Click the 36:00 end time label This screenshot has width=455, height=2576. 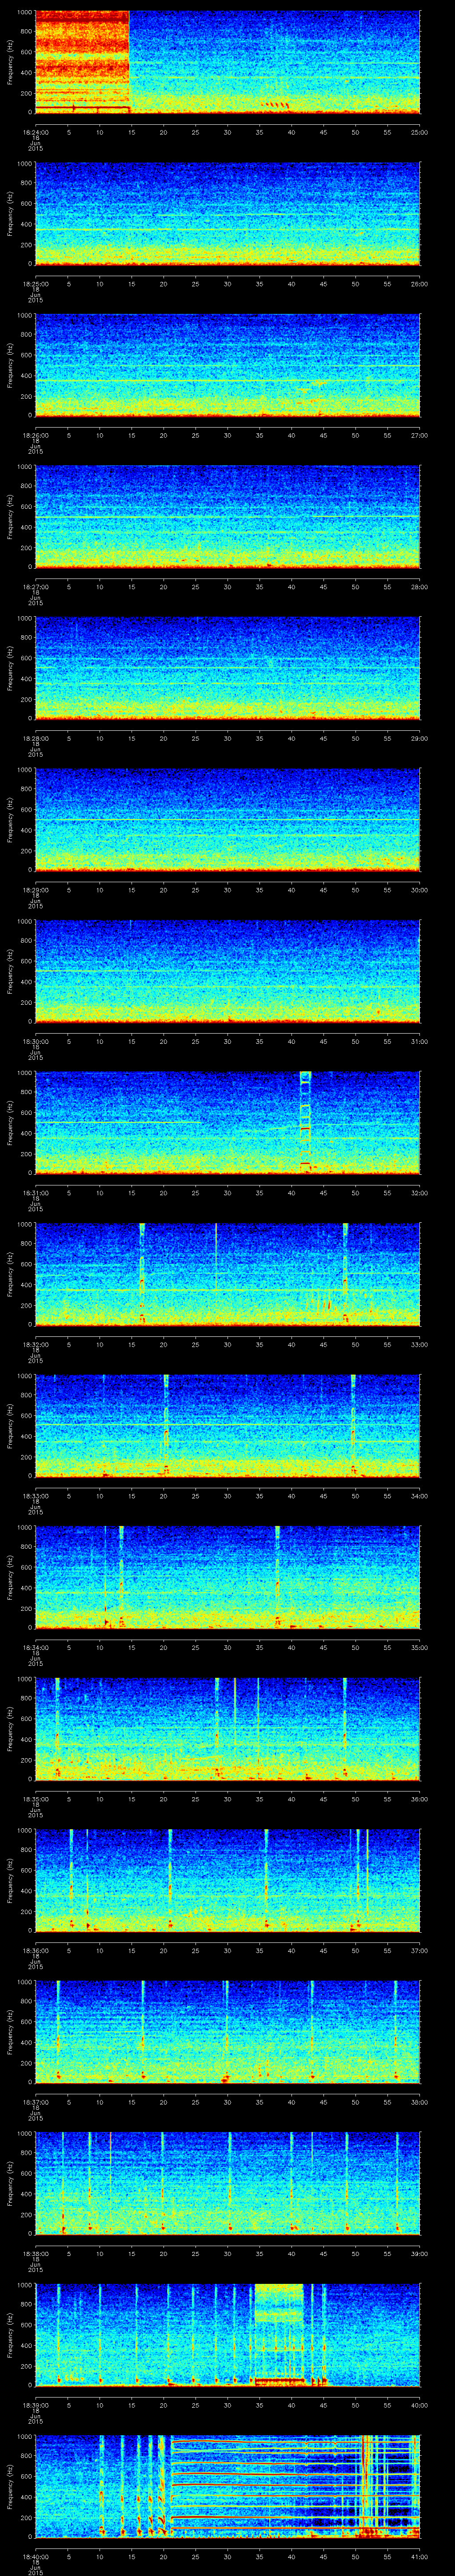point(419,1799)
